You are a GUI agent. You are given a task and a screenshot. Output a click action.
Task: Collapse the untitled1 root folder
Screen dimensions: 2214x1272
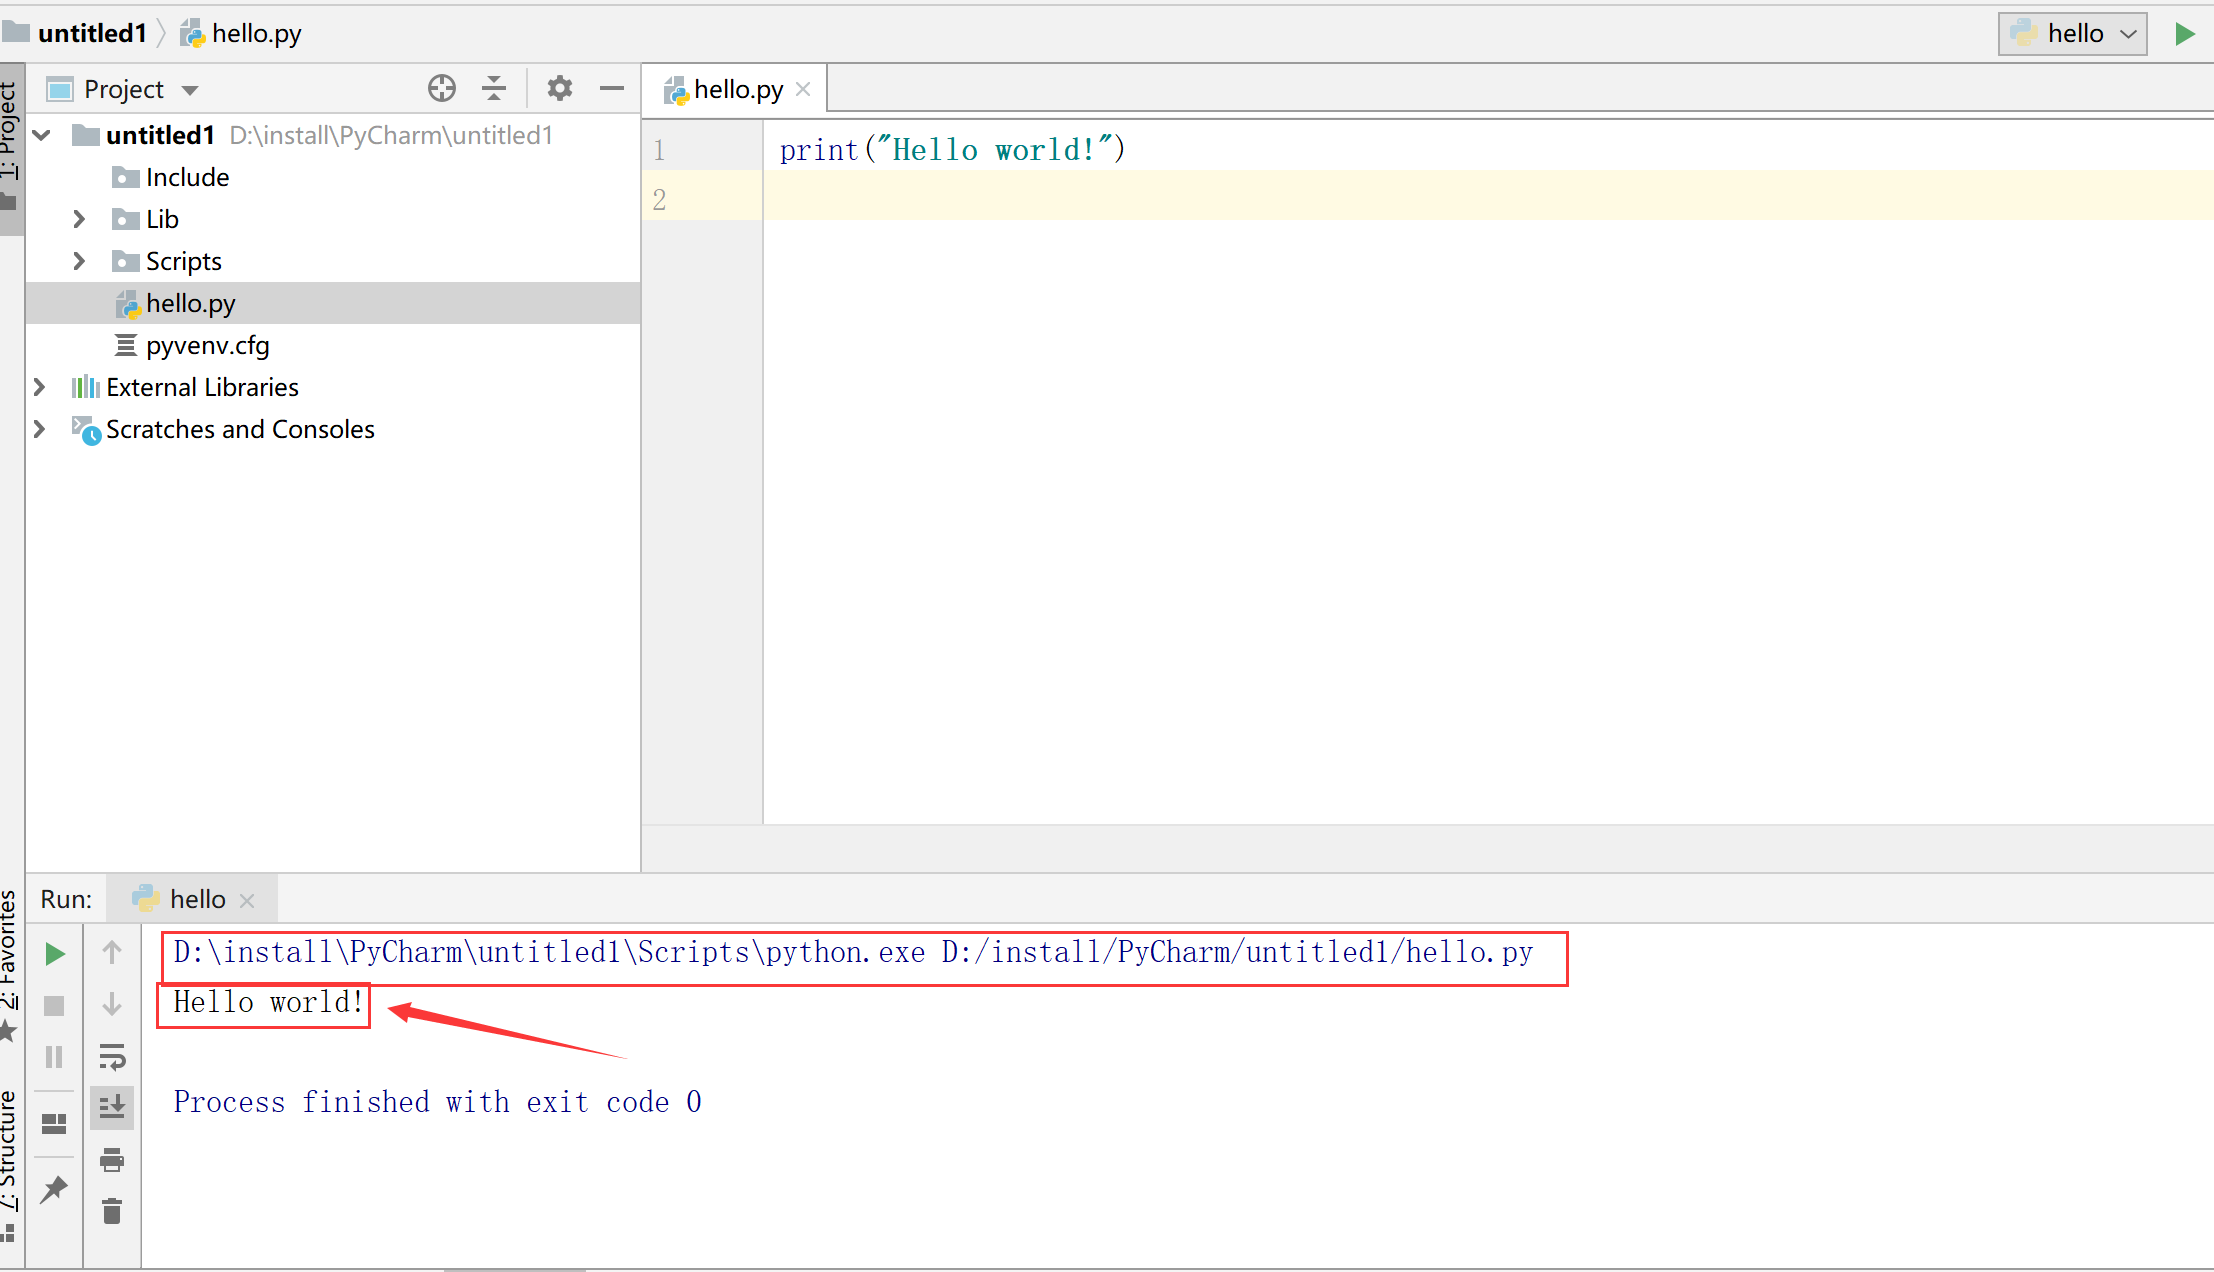[x=42, y=135]
